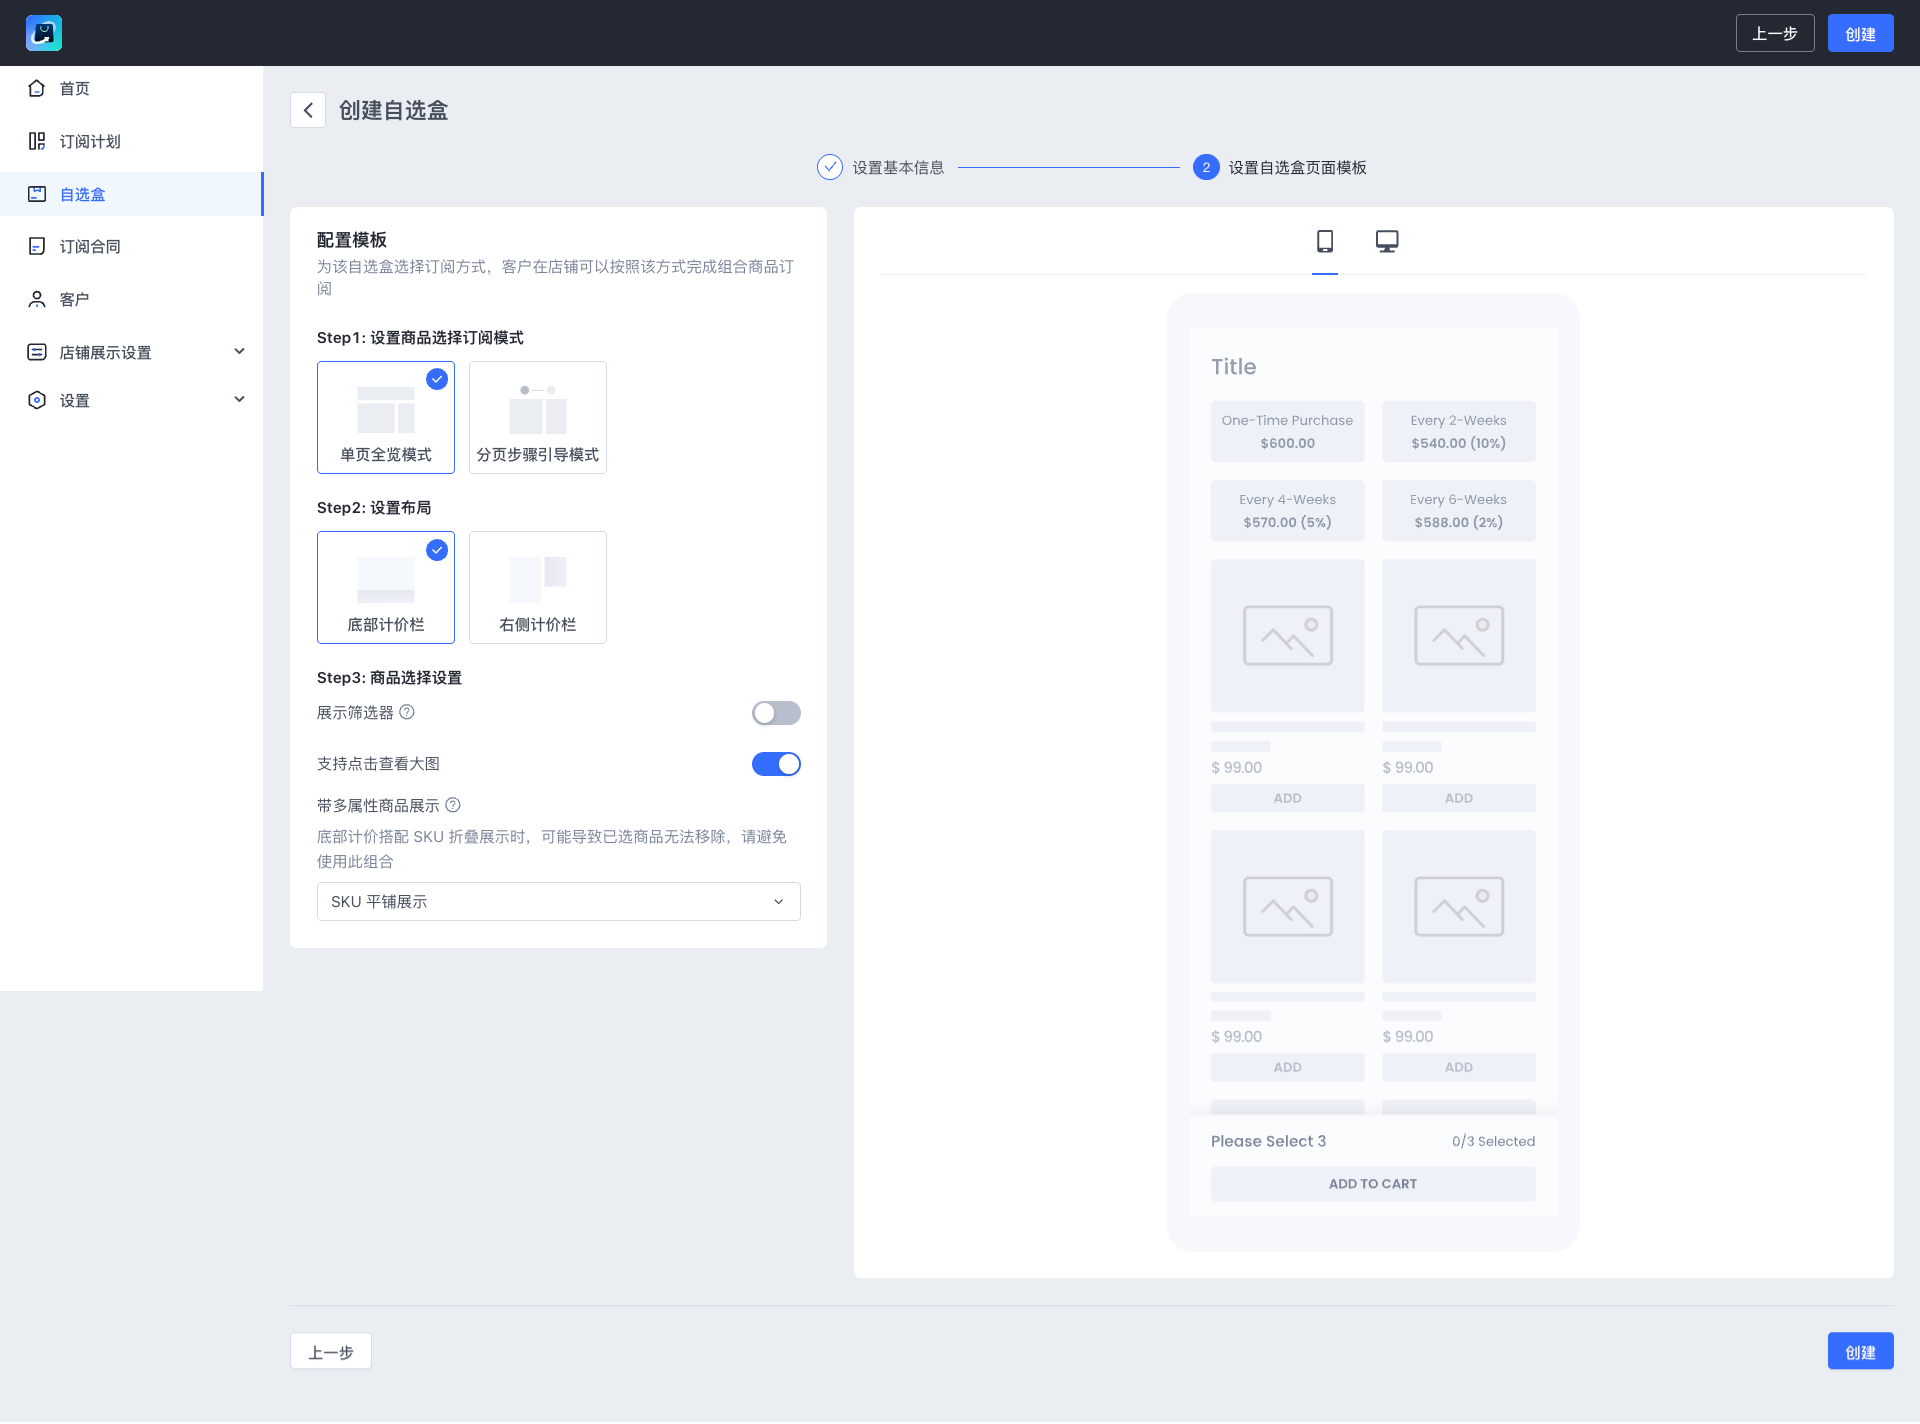Open 订阅计划 in the sidebar

point(90,141)
